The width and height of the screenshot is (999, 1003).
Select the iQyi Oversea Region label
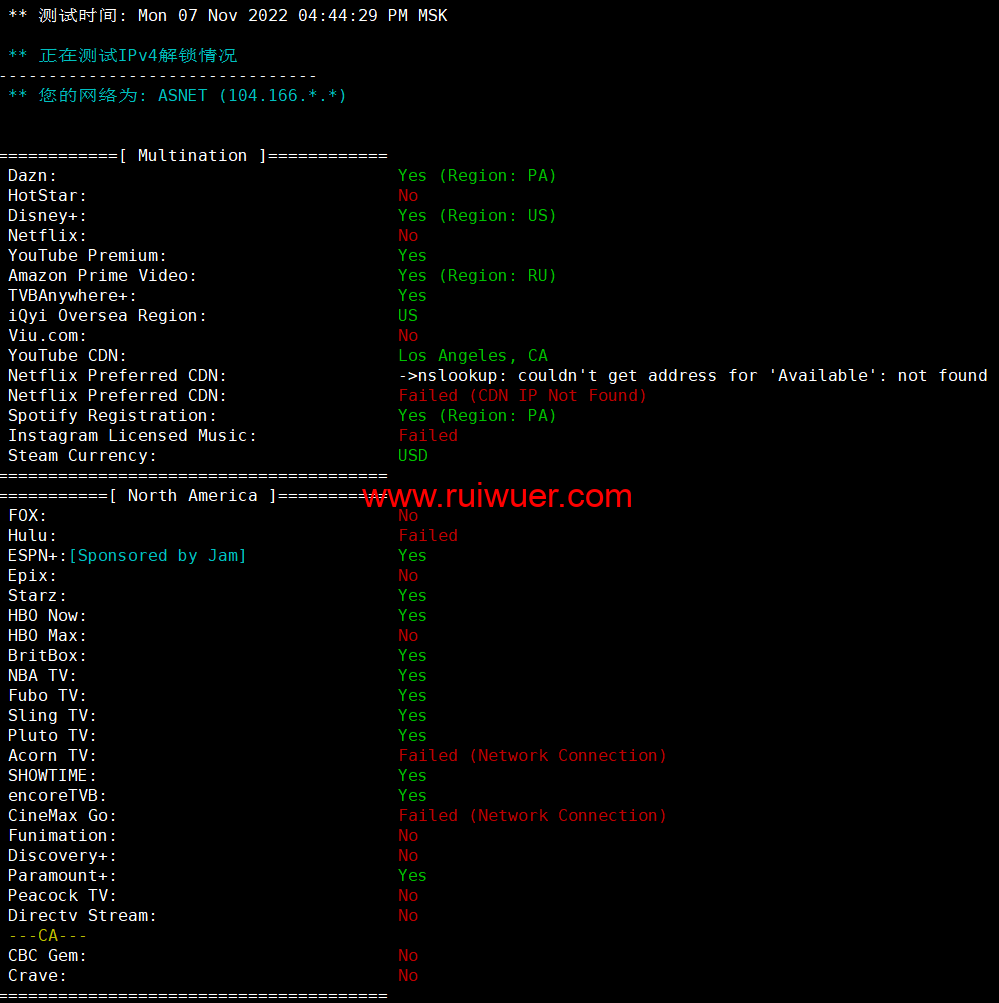pyautogui.click(x=107, y=316)
